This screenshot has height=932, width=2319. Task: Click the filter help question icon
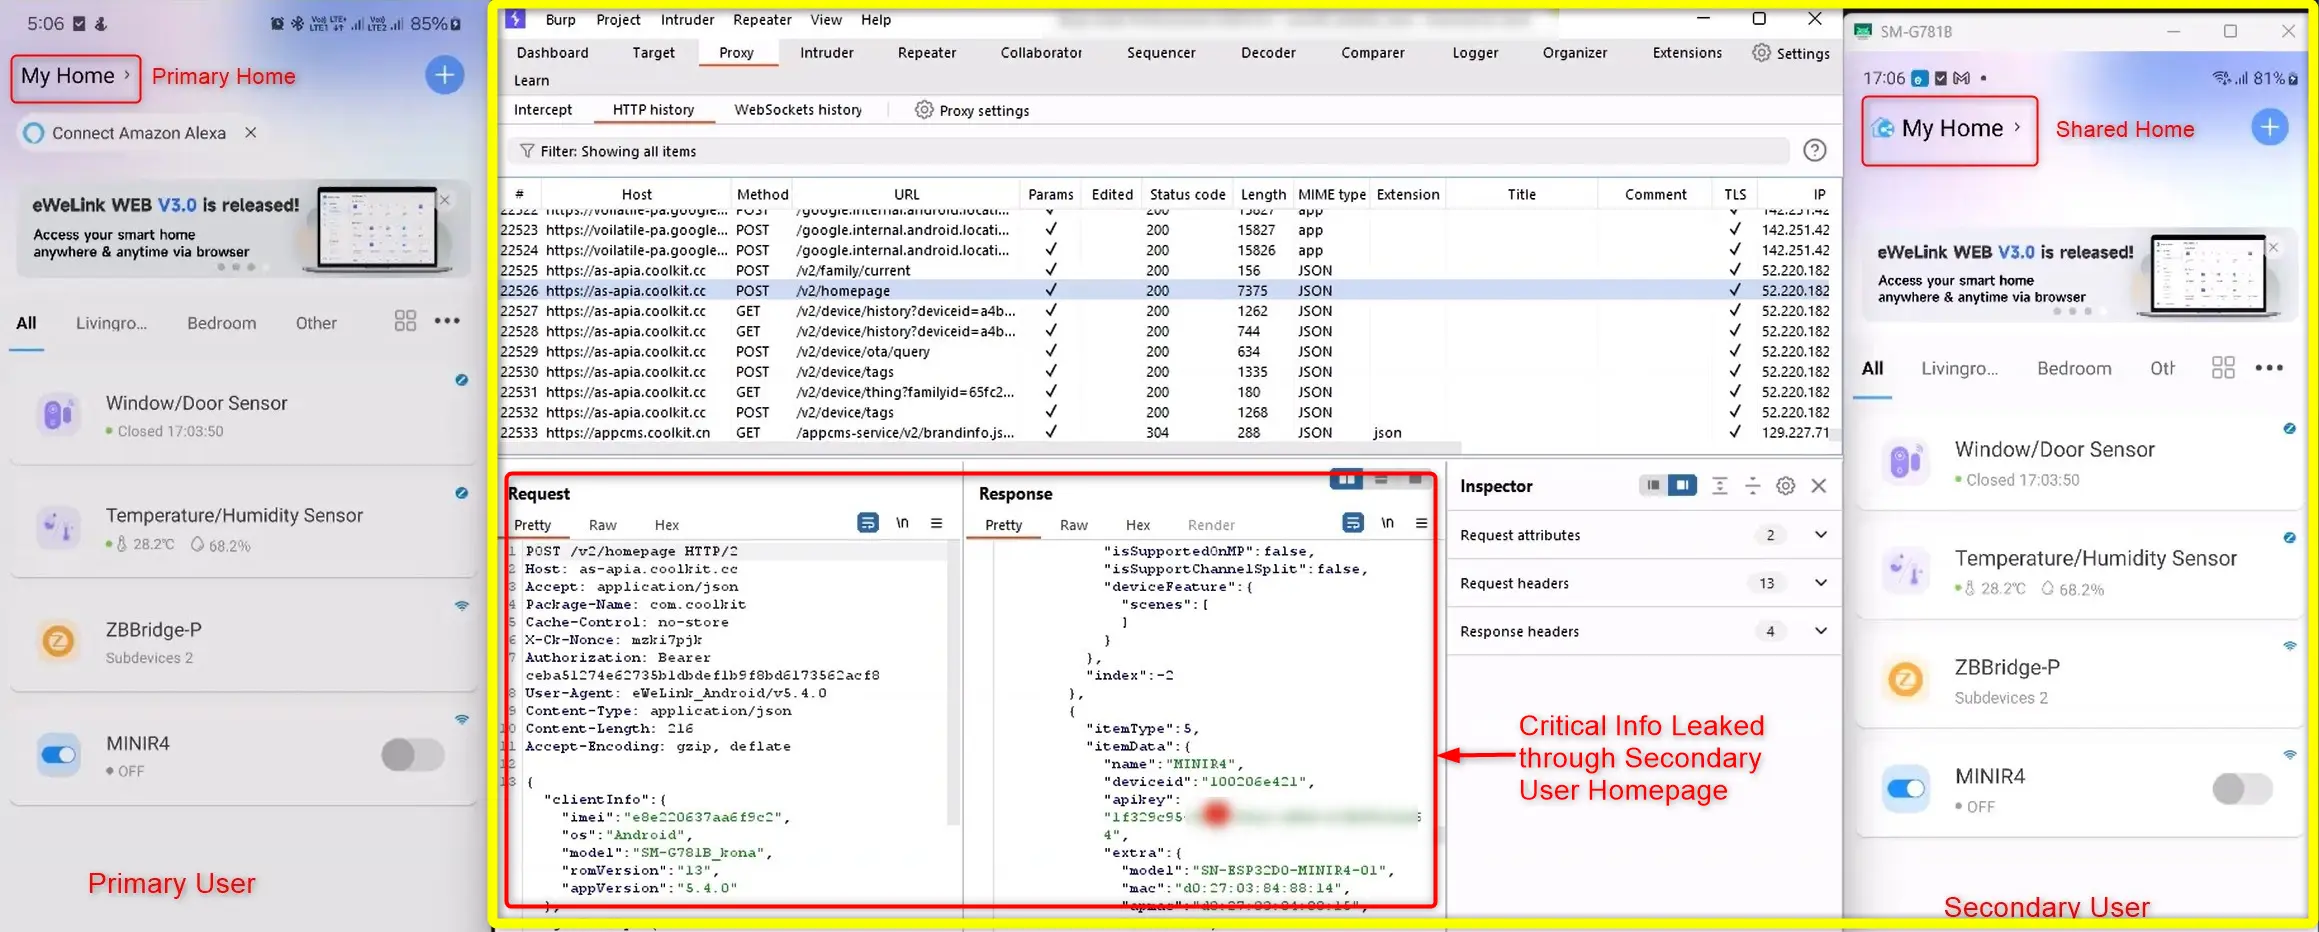(x=1814, y=151)
